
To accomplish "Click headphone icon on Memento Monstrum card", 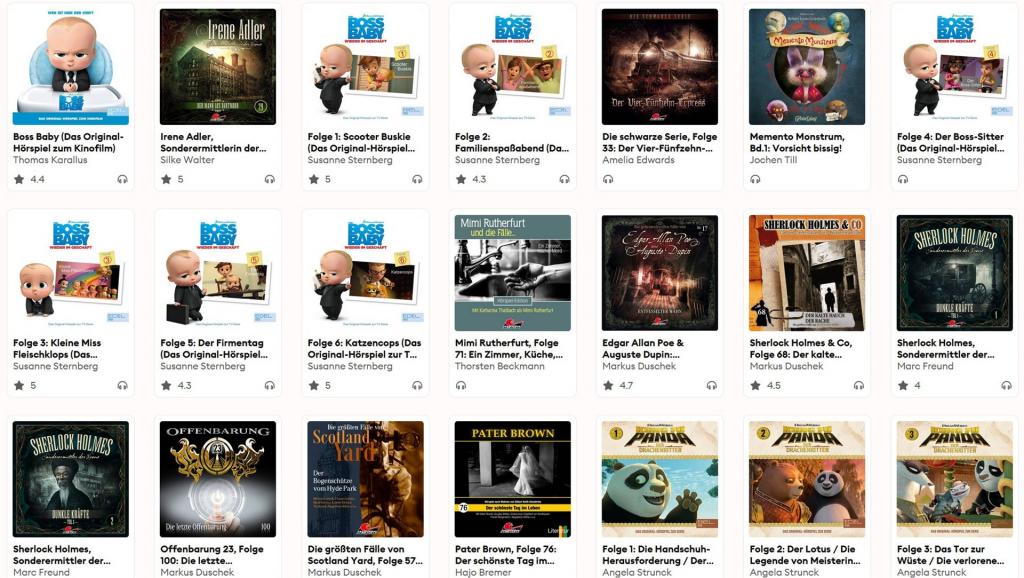I will tap(755, 179).
